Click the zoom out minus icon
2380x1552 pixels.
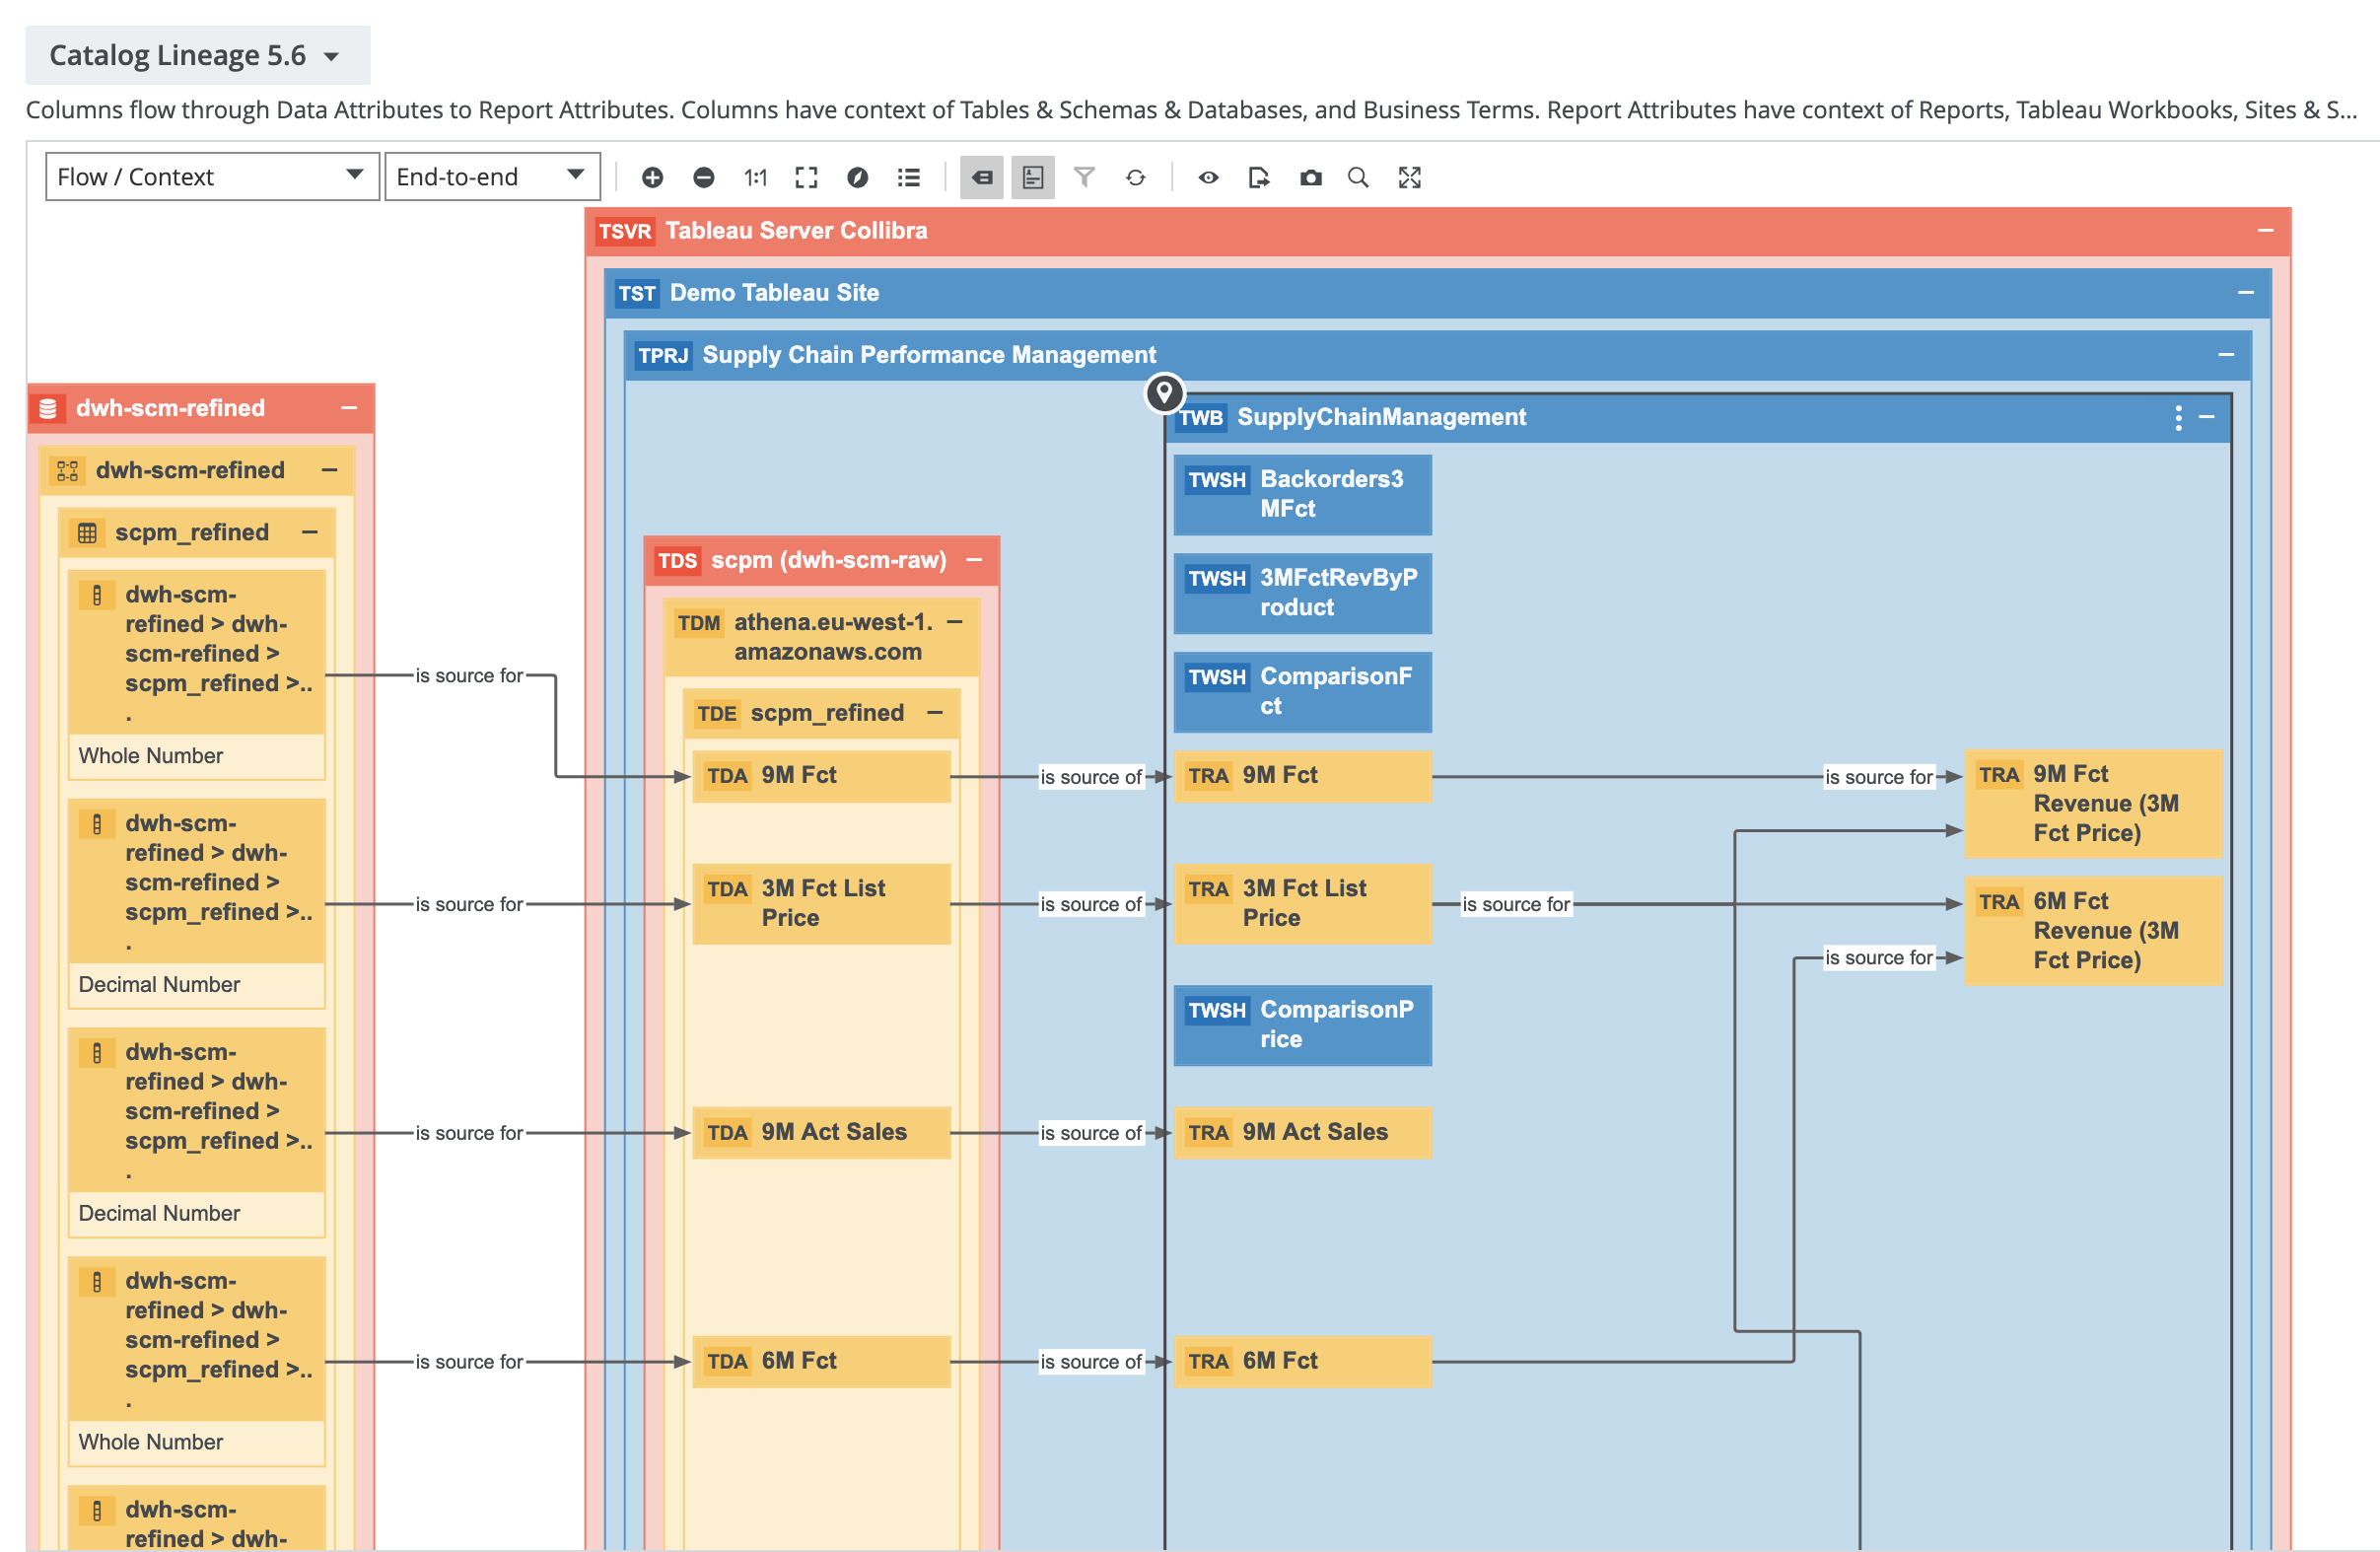pos(703,177)
